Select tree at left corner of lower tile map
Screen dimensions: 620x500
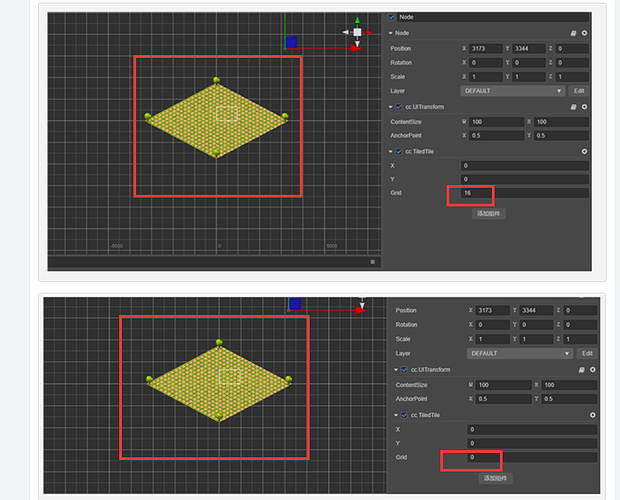149,379
